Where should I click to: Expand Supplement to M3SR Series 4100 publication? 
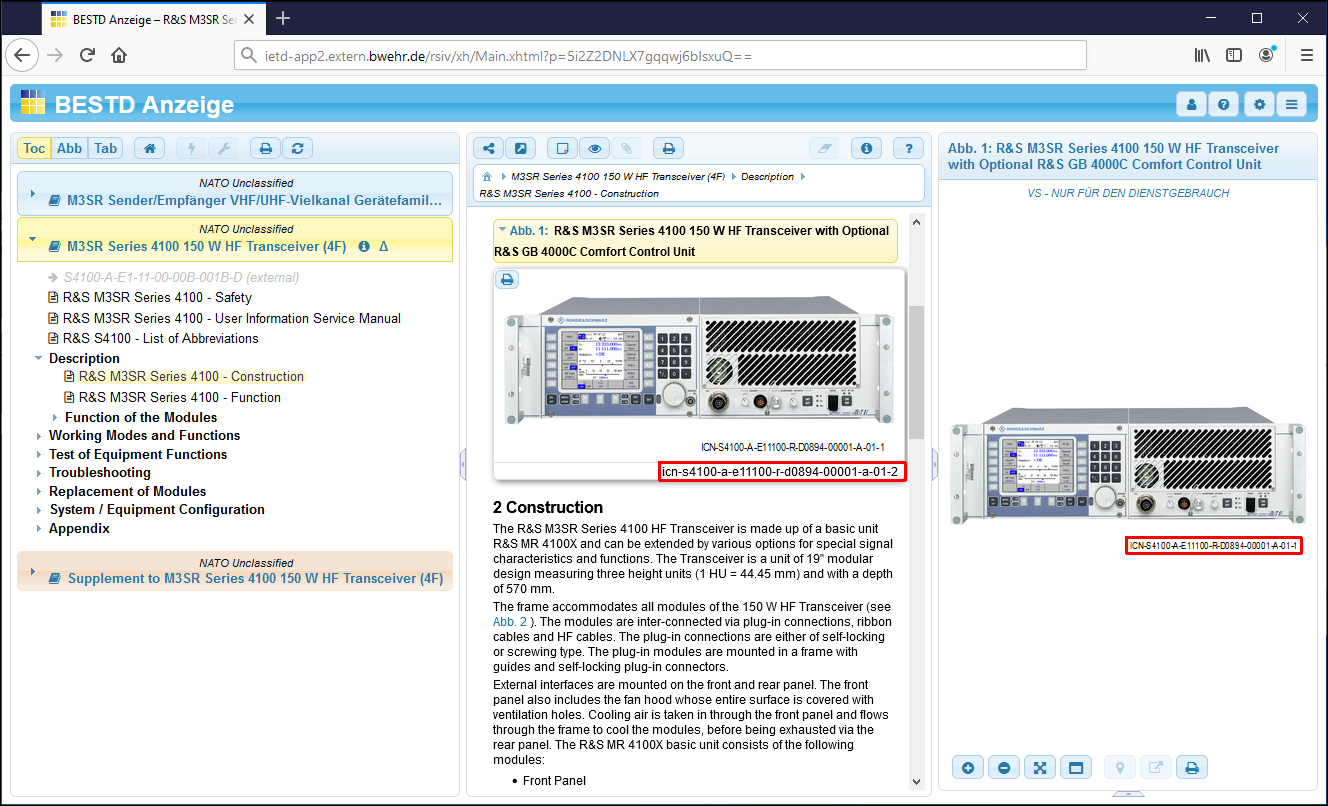point(32,572)
